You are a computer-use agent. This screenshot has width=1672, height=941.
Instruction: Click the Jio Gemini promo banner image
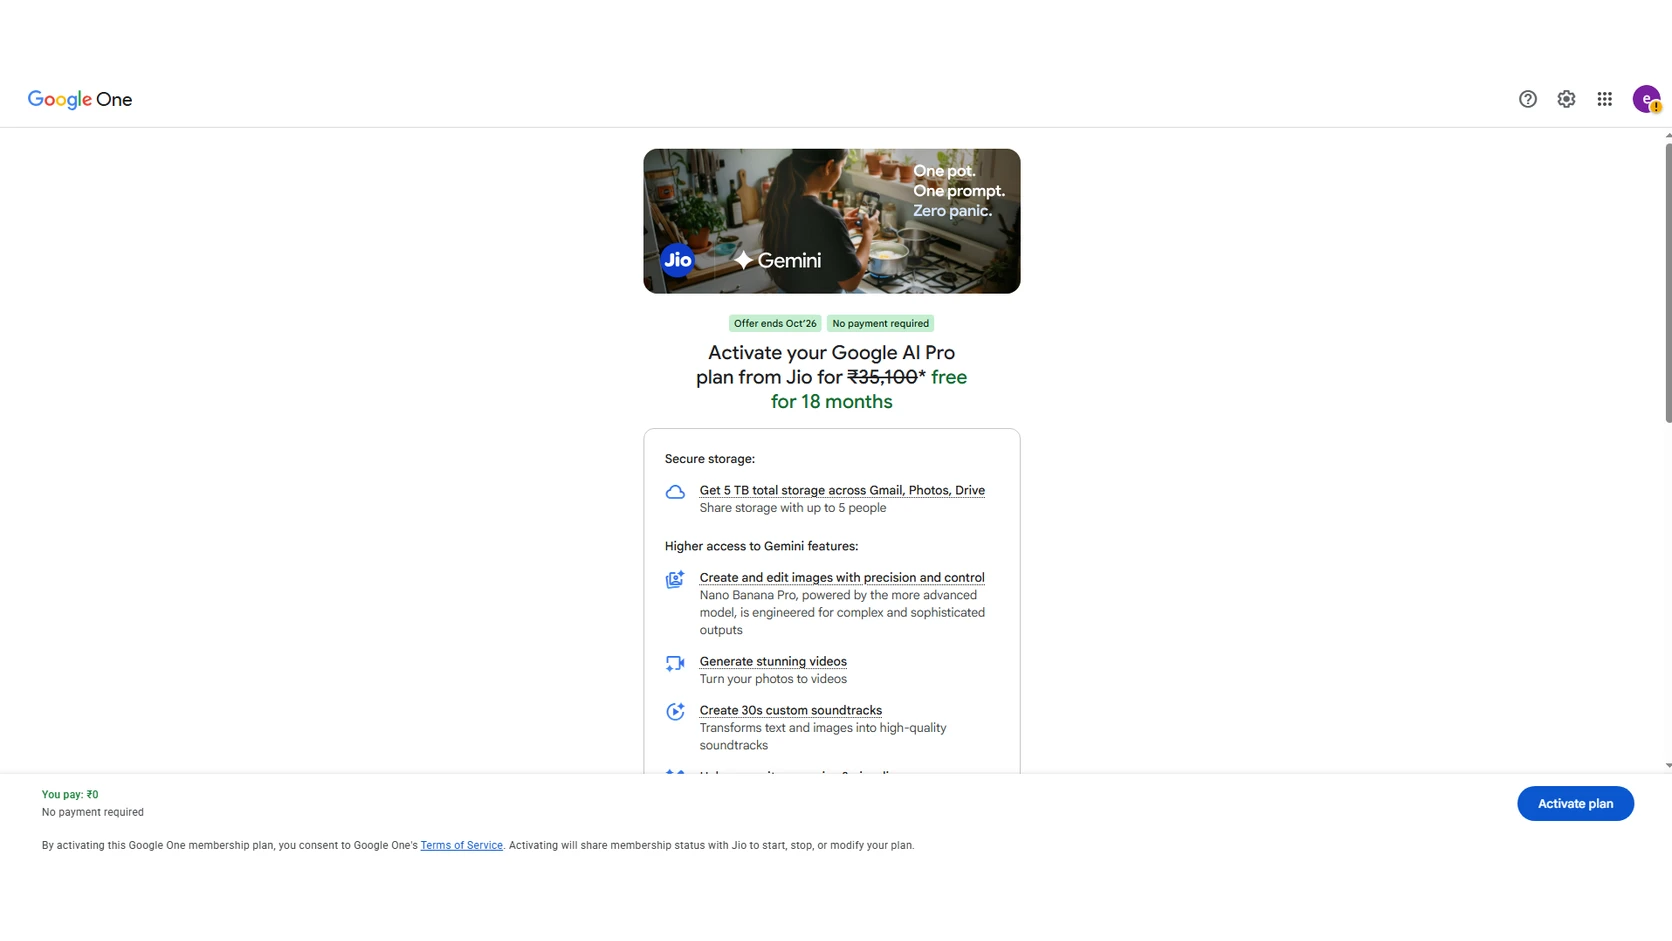pos(831,221)
